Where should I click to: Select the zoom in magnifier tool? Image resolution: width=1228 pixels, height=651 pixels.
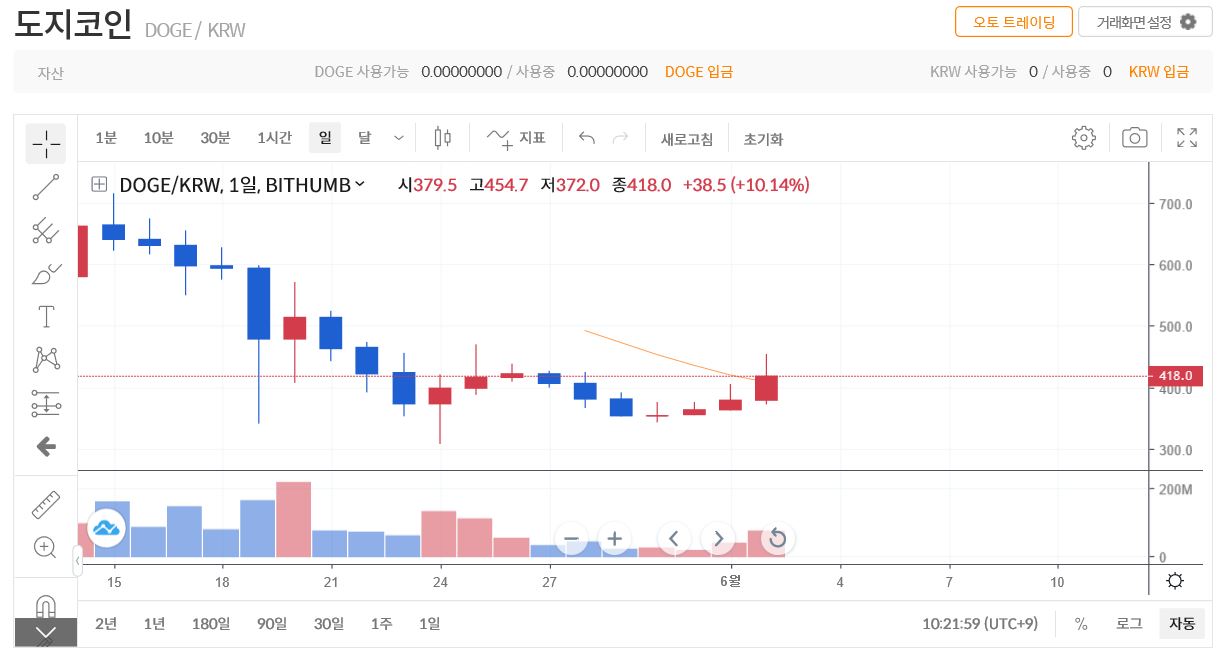(46, 547)
